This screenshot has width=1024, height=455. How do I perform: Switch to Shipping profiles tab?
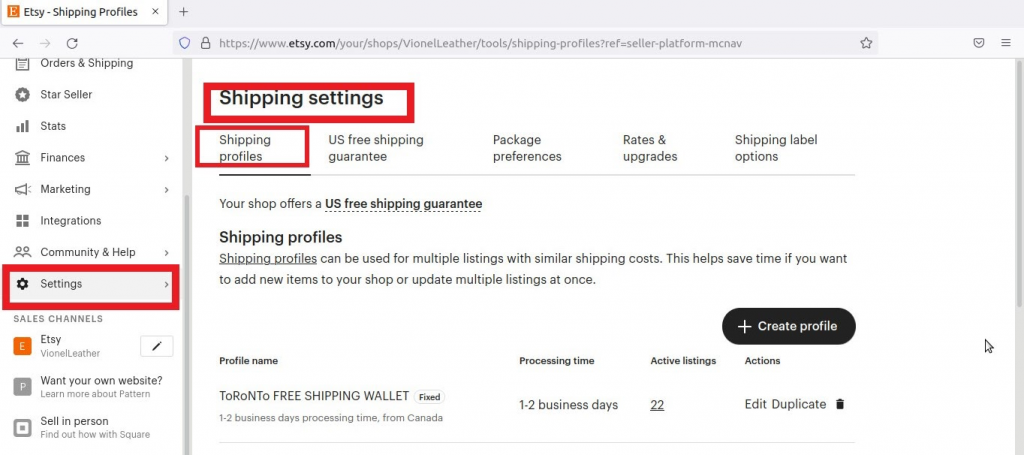pos(245,148)
